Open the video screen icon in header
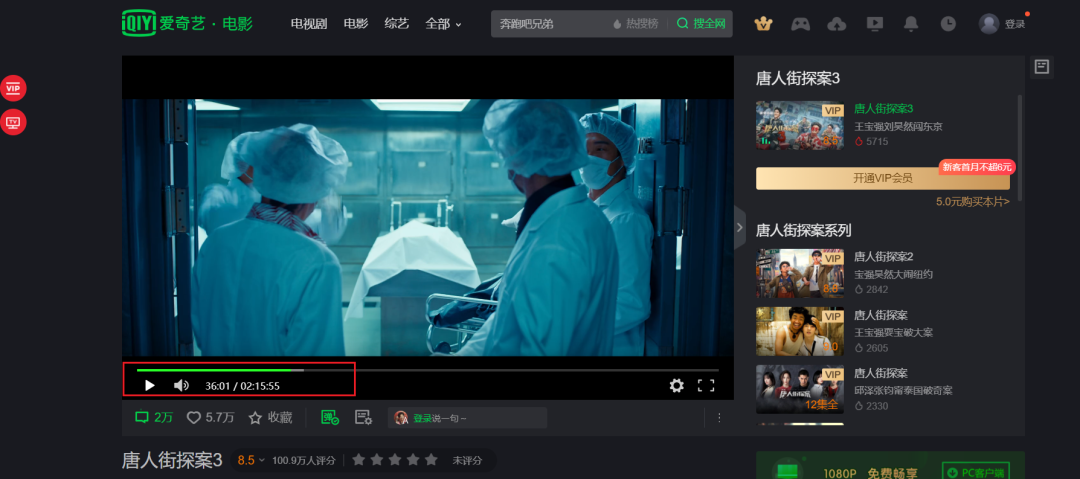This screenshot has width=1080, height=479. (x=873, y=24)
